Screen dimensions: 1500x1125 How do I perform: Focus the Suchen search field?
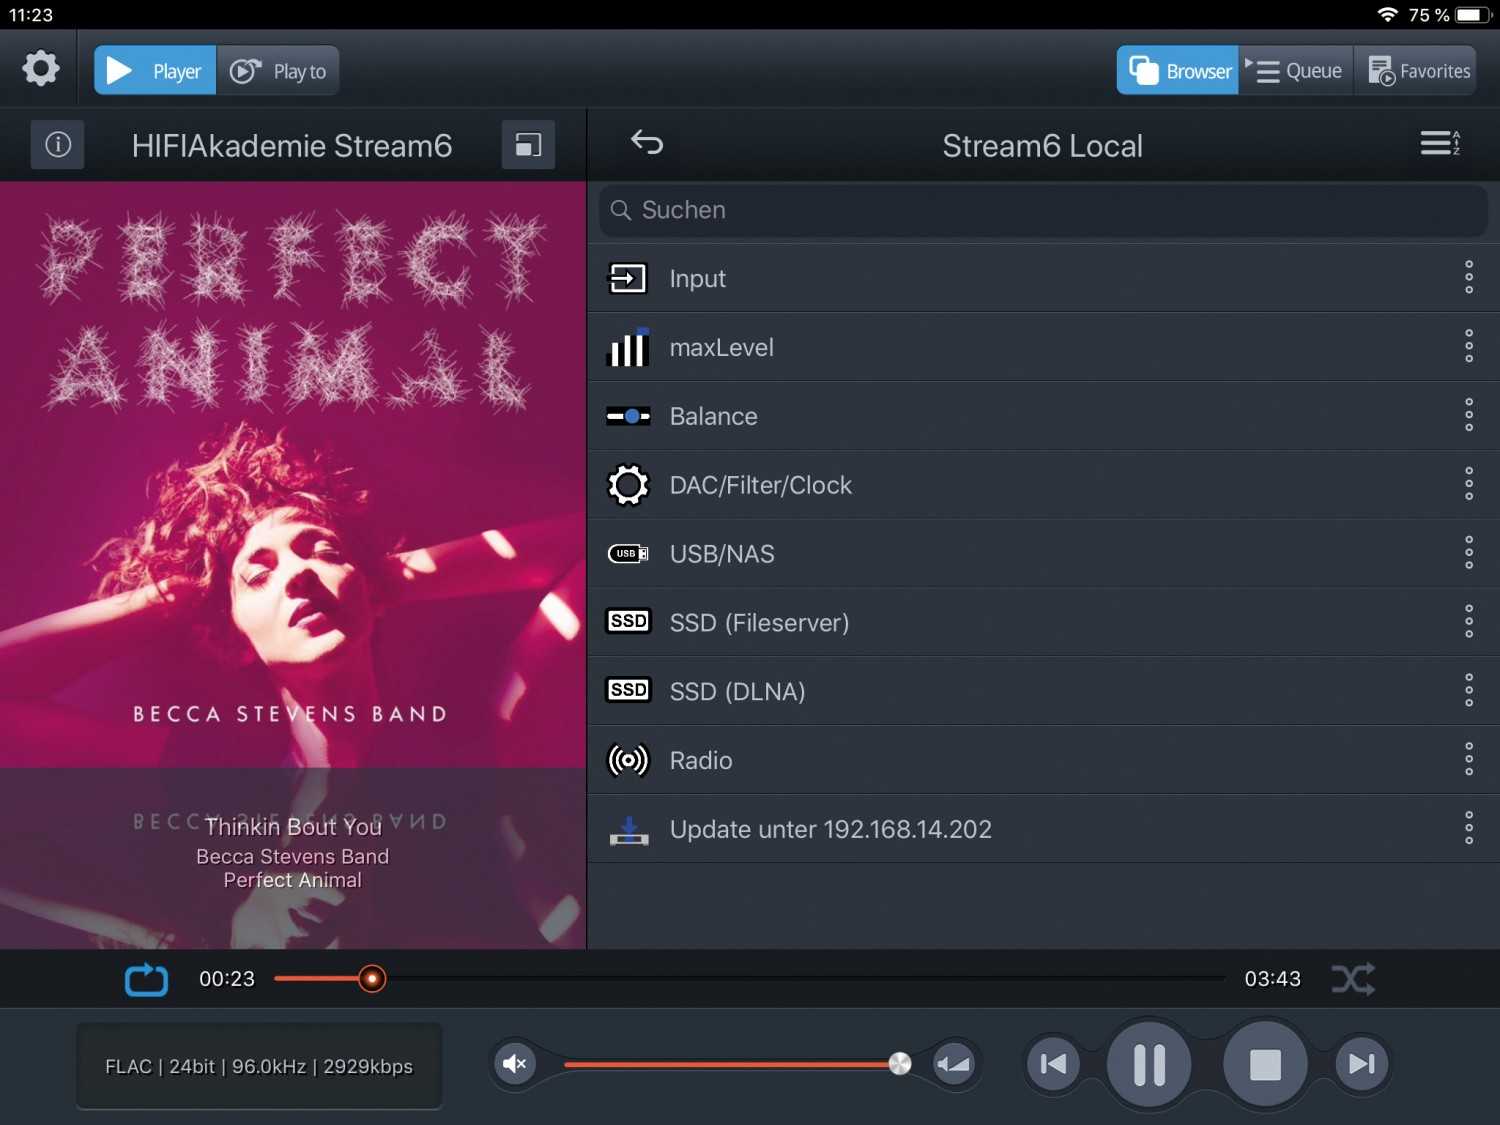tap(1043, 210)
